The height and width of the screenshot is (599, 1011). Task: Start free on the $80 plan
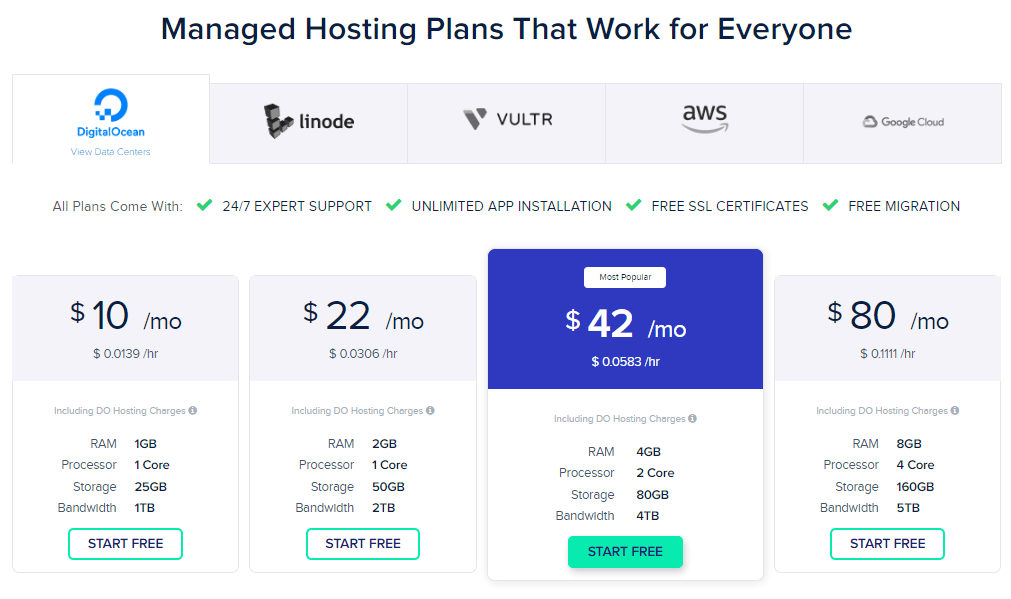(887, 544)
